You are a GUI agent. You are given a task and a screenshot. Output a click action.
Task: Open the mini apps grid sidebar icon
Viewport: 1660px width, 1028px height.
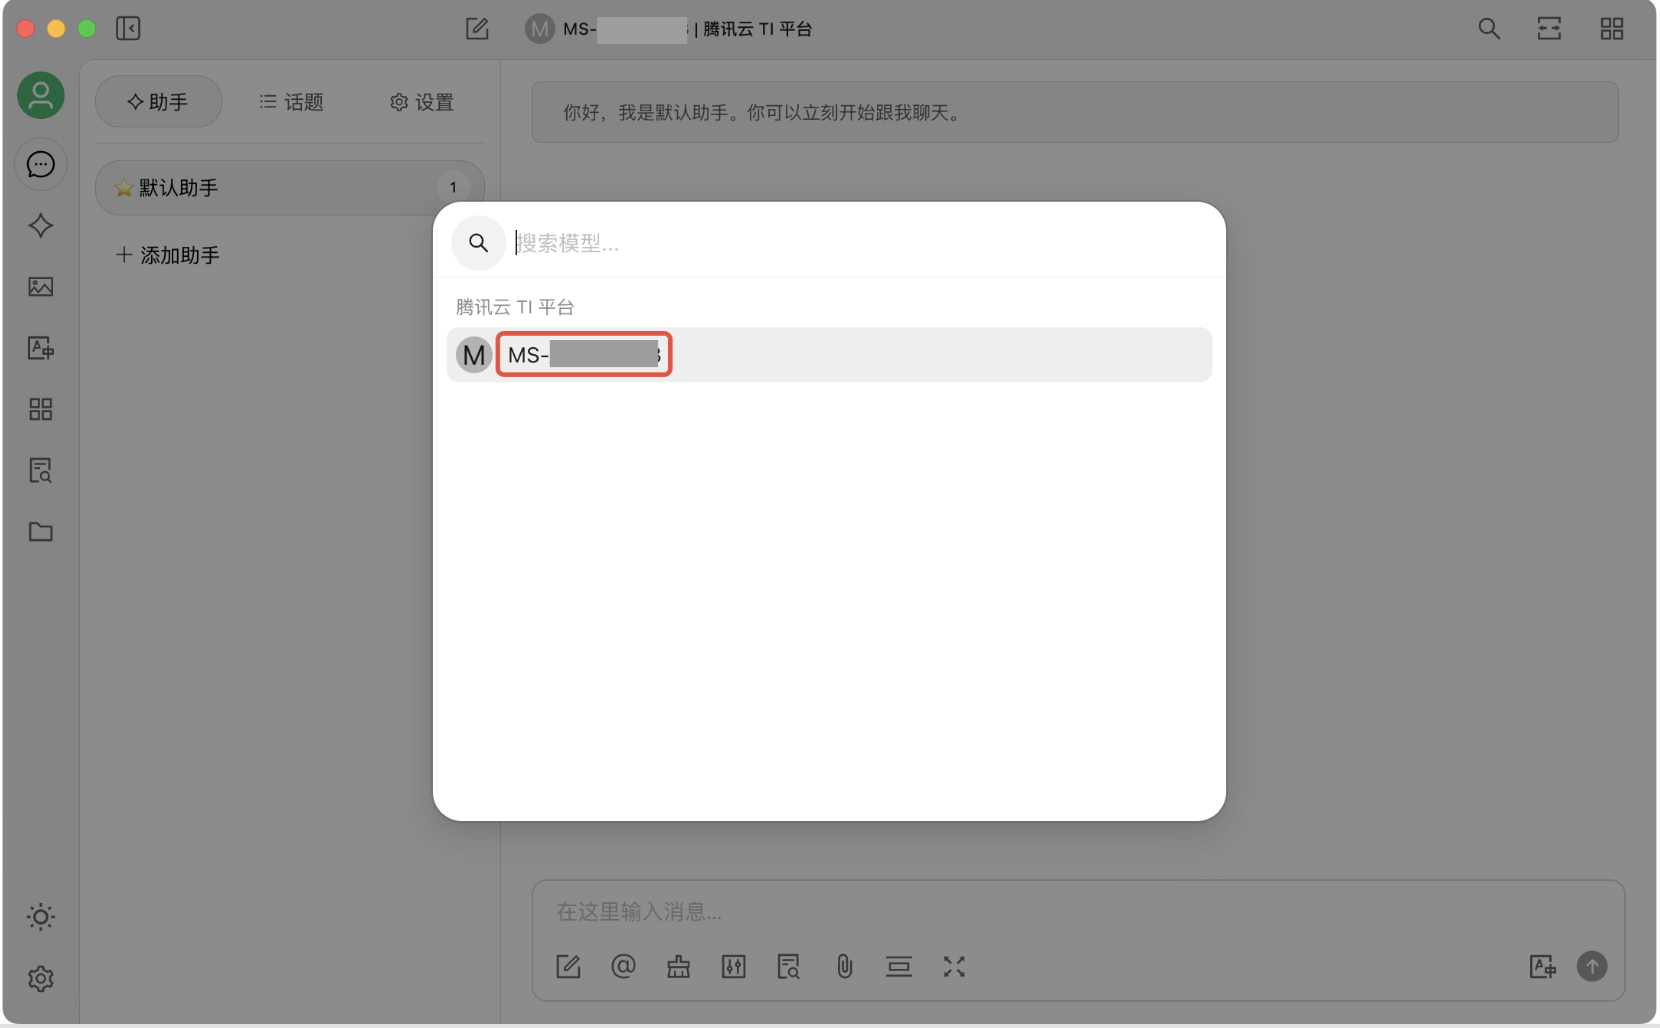41,409
